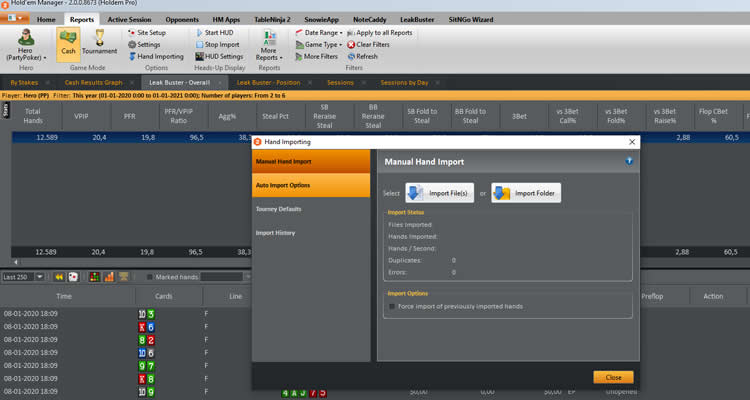Click the Close button in Hand Importing
750x400 pixels.
click(x=613, y=377)
